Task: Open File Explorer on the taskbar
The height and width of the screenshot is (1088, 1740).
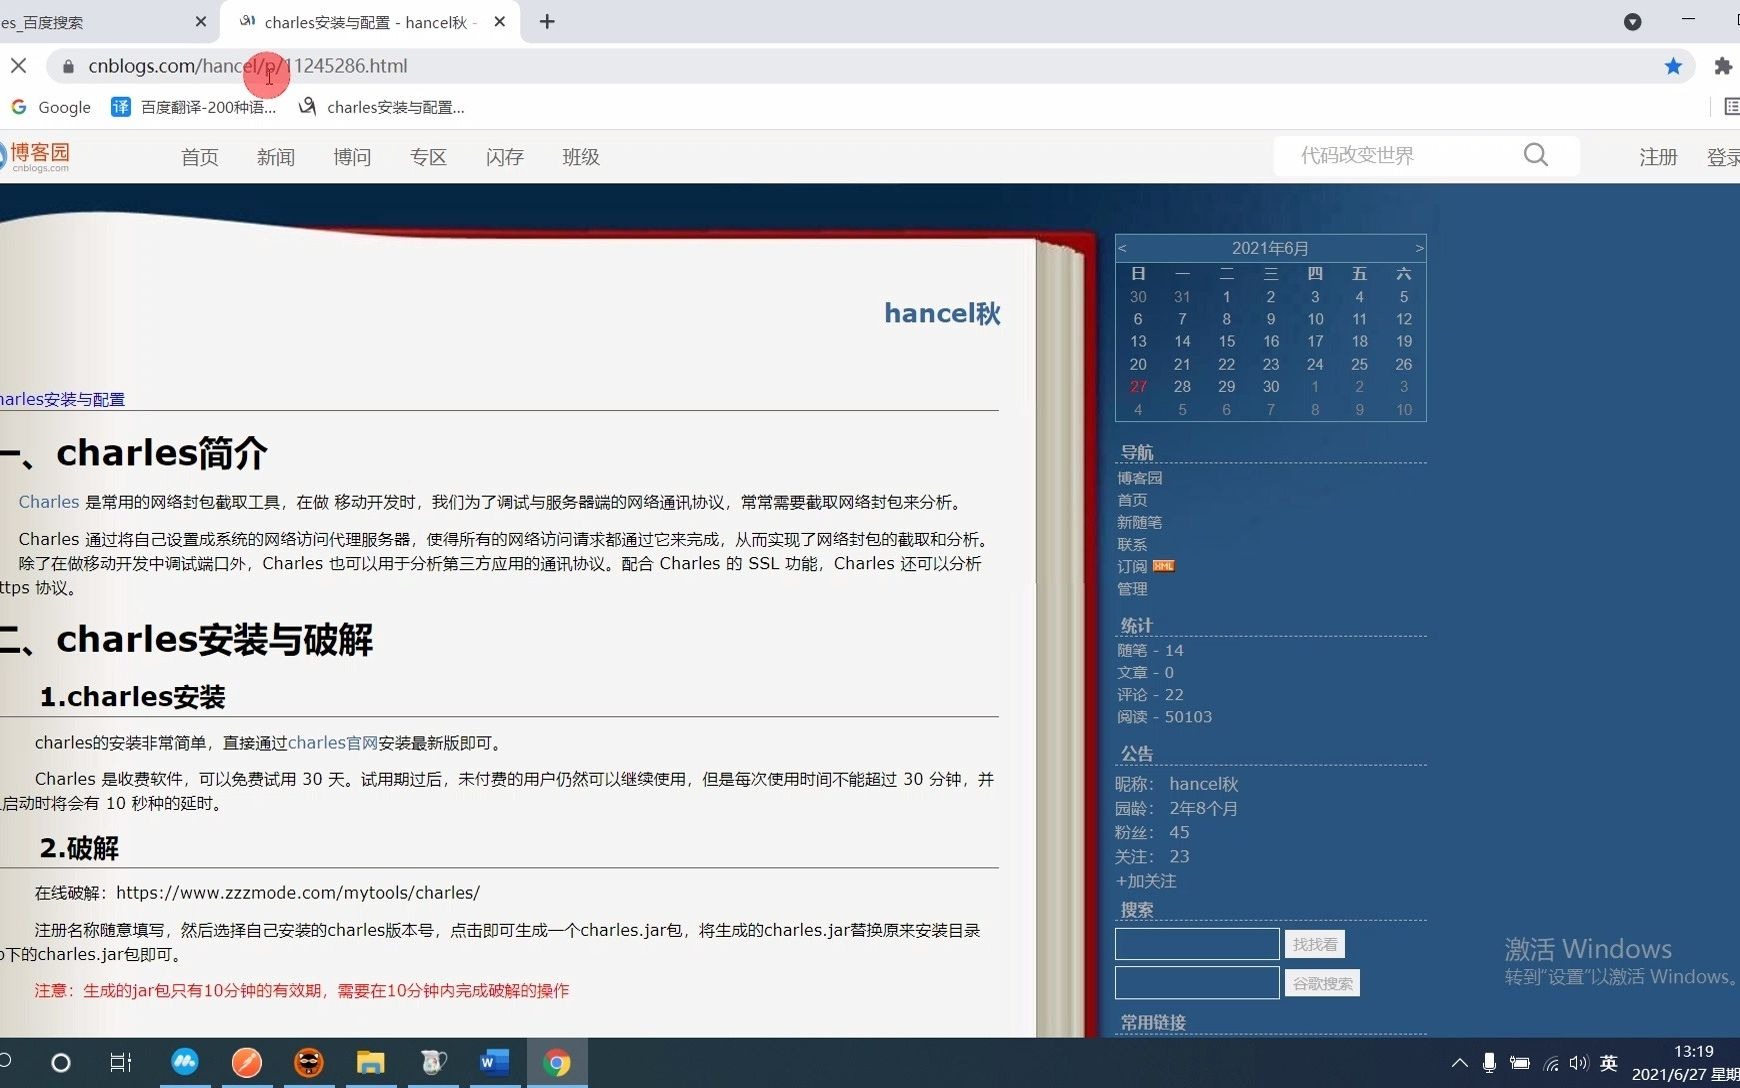Action: pos(371,1062)
